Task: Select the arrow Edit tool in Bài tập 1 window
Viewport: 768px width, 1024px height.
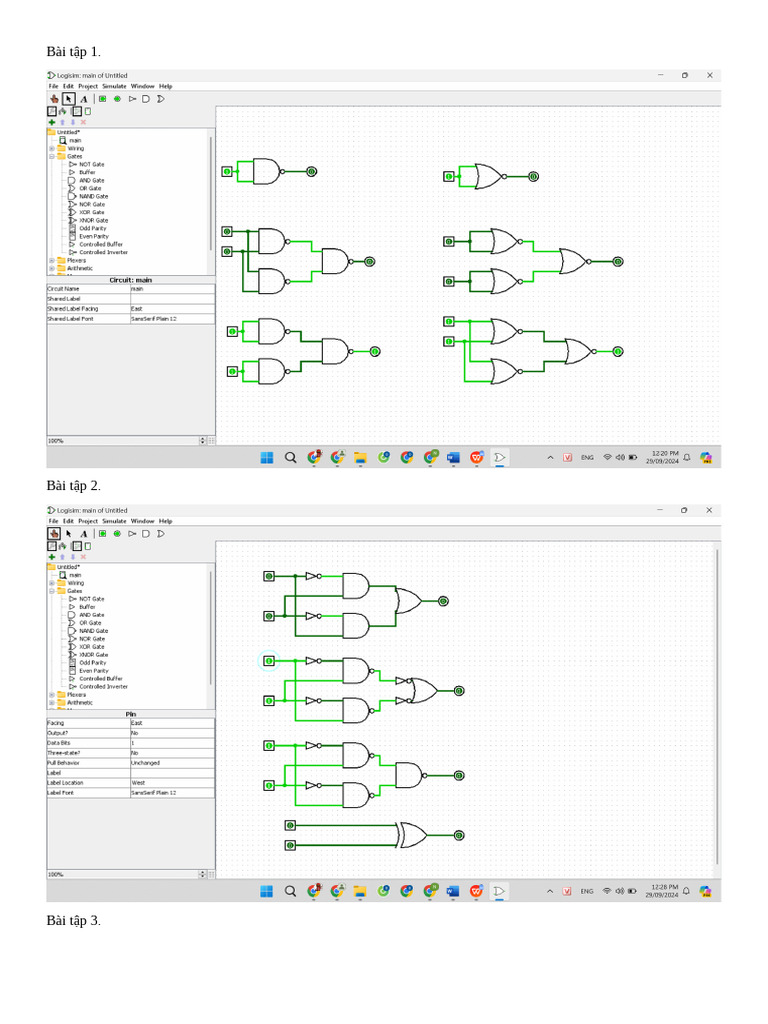Action: click(69, 99)
